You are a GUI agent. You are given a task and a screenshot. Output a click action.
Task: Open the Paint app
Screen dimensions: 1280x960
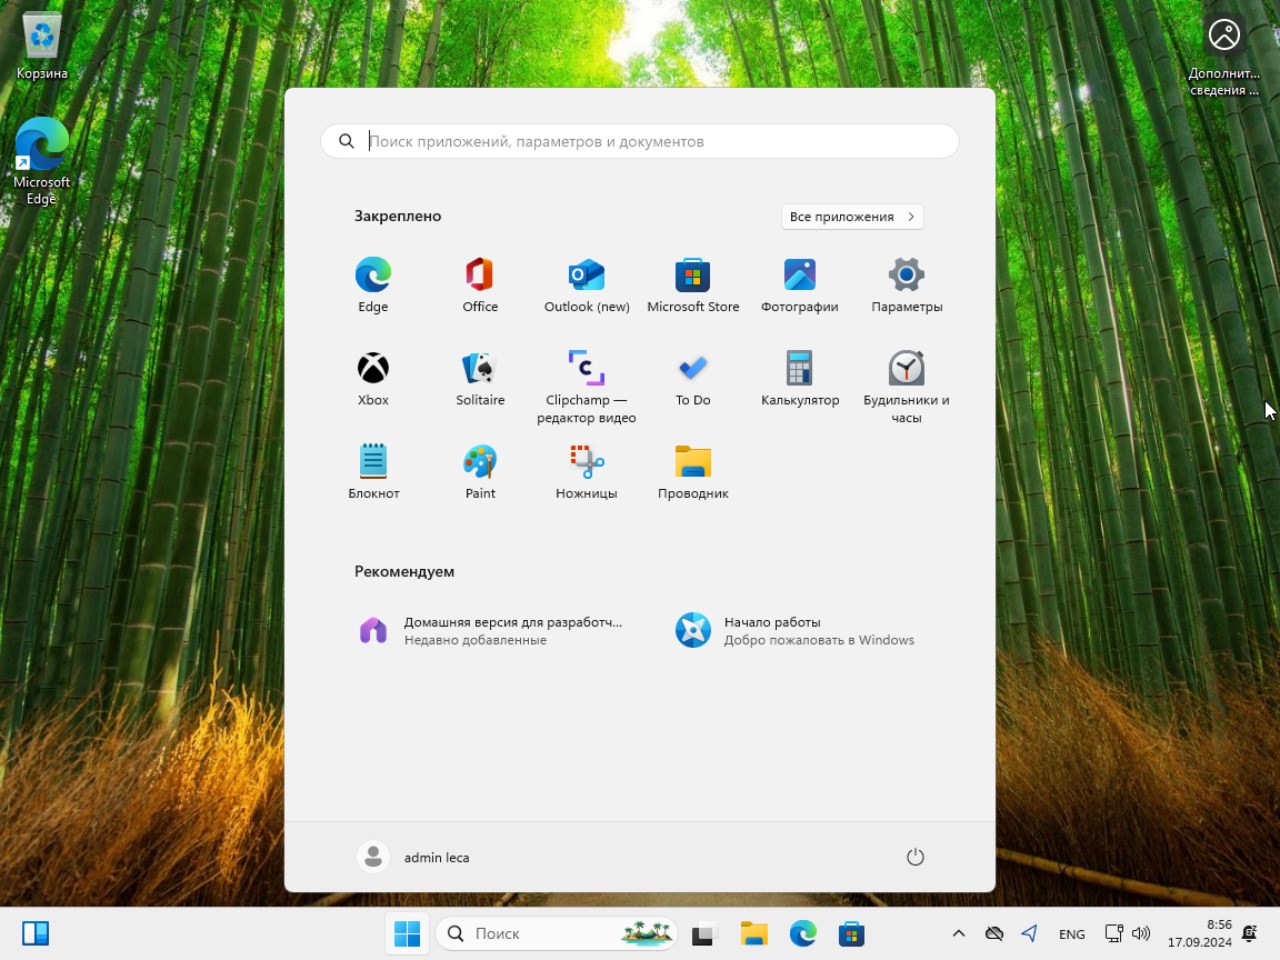click(x=480, y=472)
